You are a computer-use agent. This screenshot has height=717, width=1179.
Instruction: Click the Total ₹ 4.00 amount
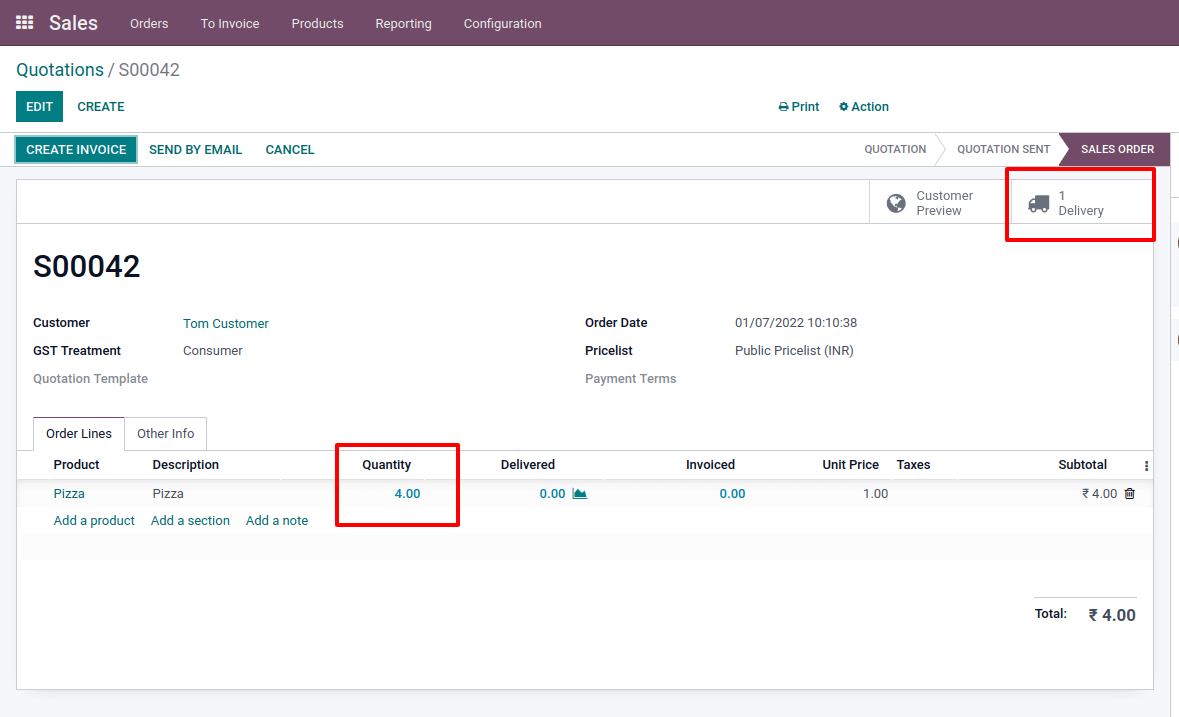coord(1111,615)
